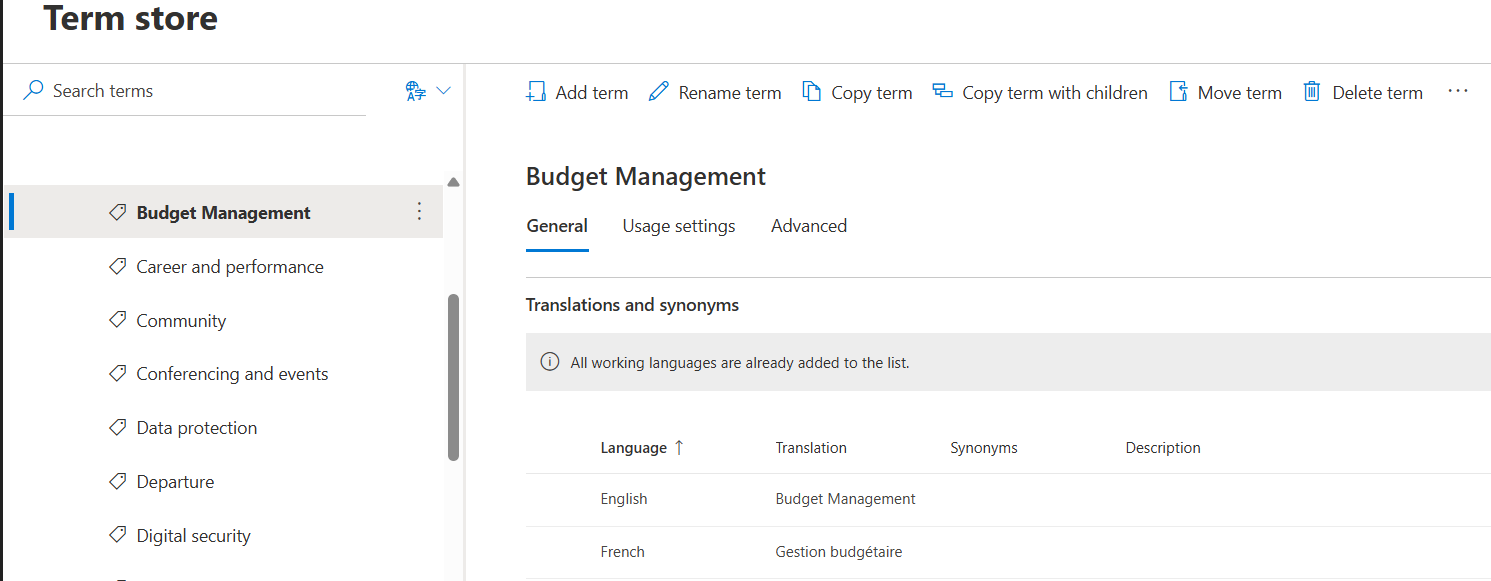
Task: Click the Copy term command
Action: point(858,92)
